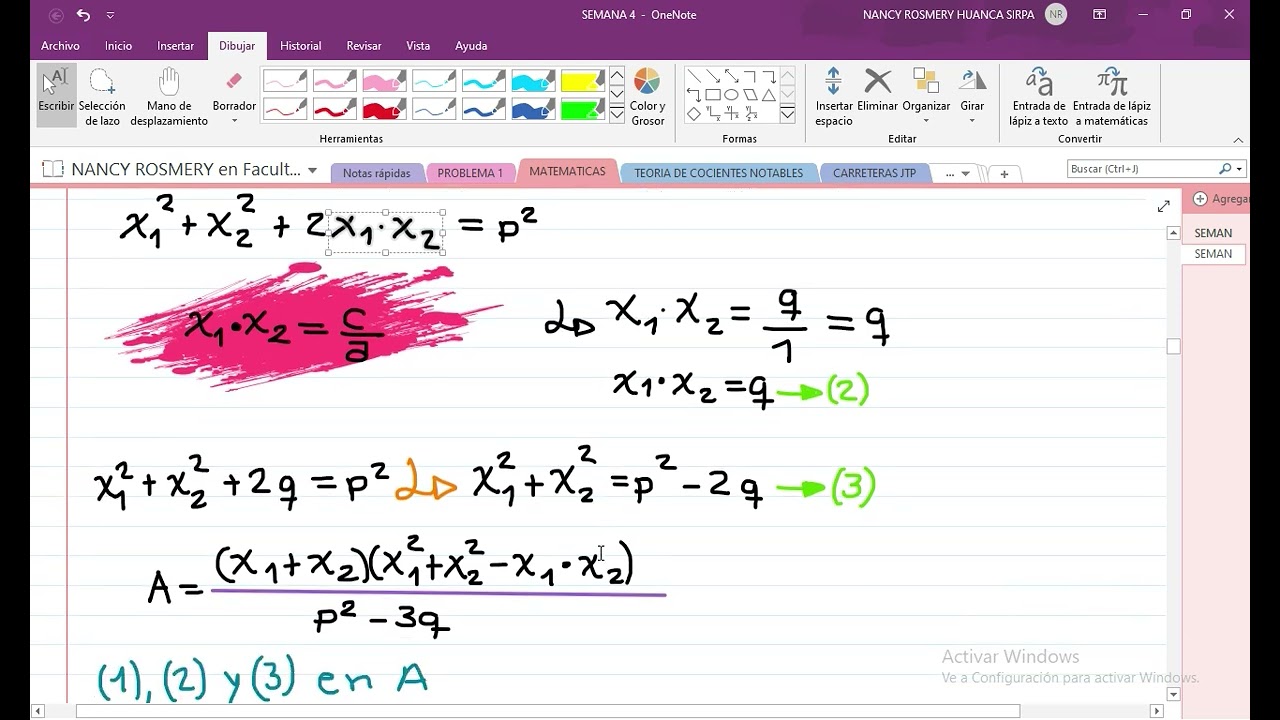Click Insertar espacio tool
1280x720 pixels.
click(x=834, y=97)
